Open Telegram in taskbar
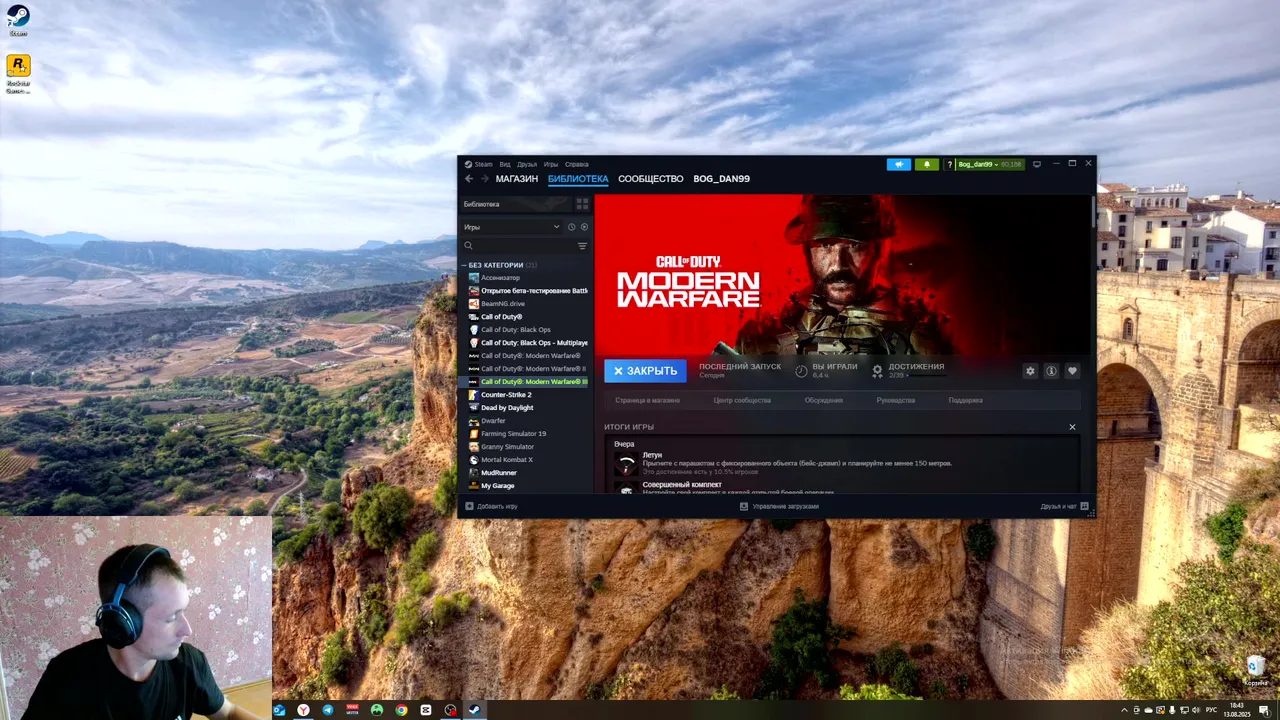 tap(328, 710)
